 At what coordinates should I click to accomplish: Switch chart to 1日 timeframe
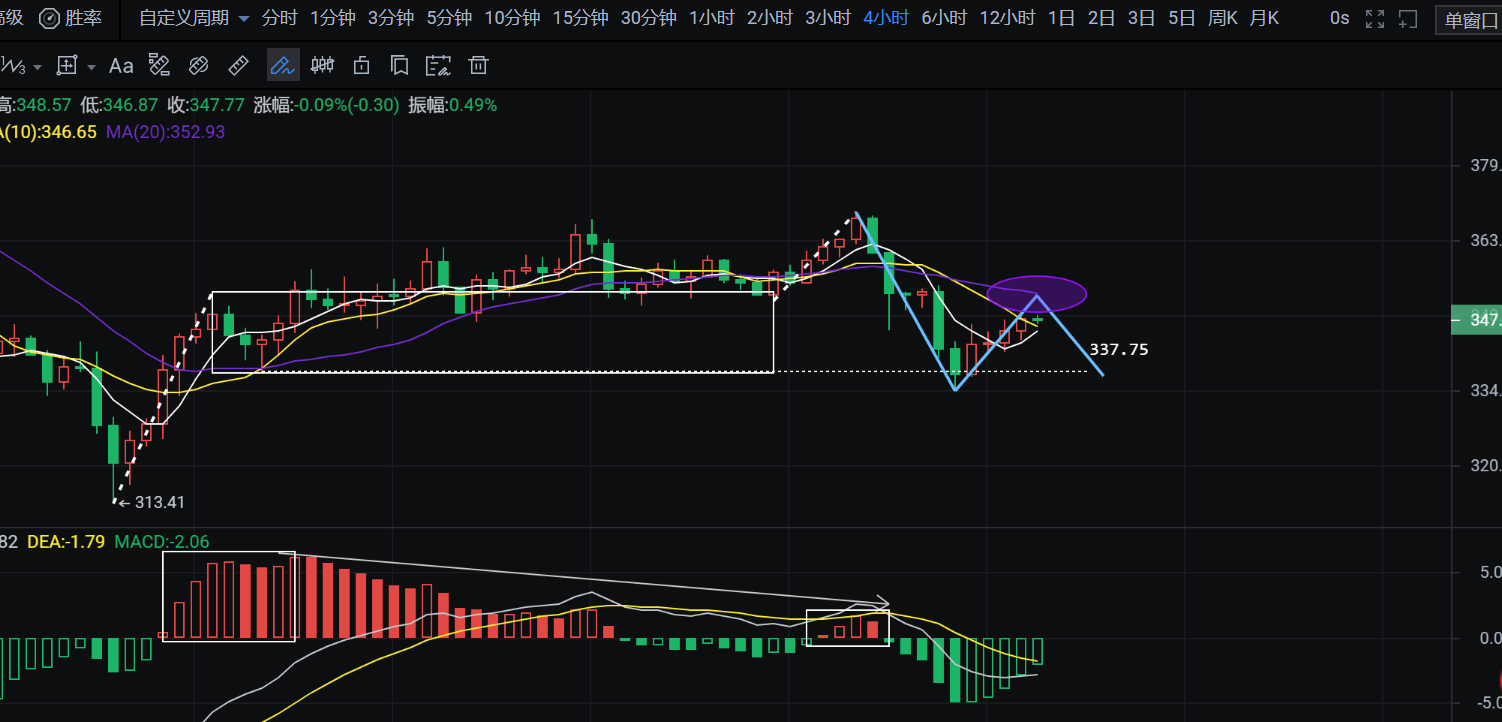(x=1061, y=18)
